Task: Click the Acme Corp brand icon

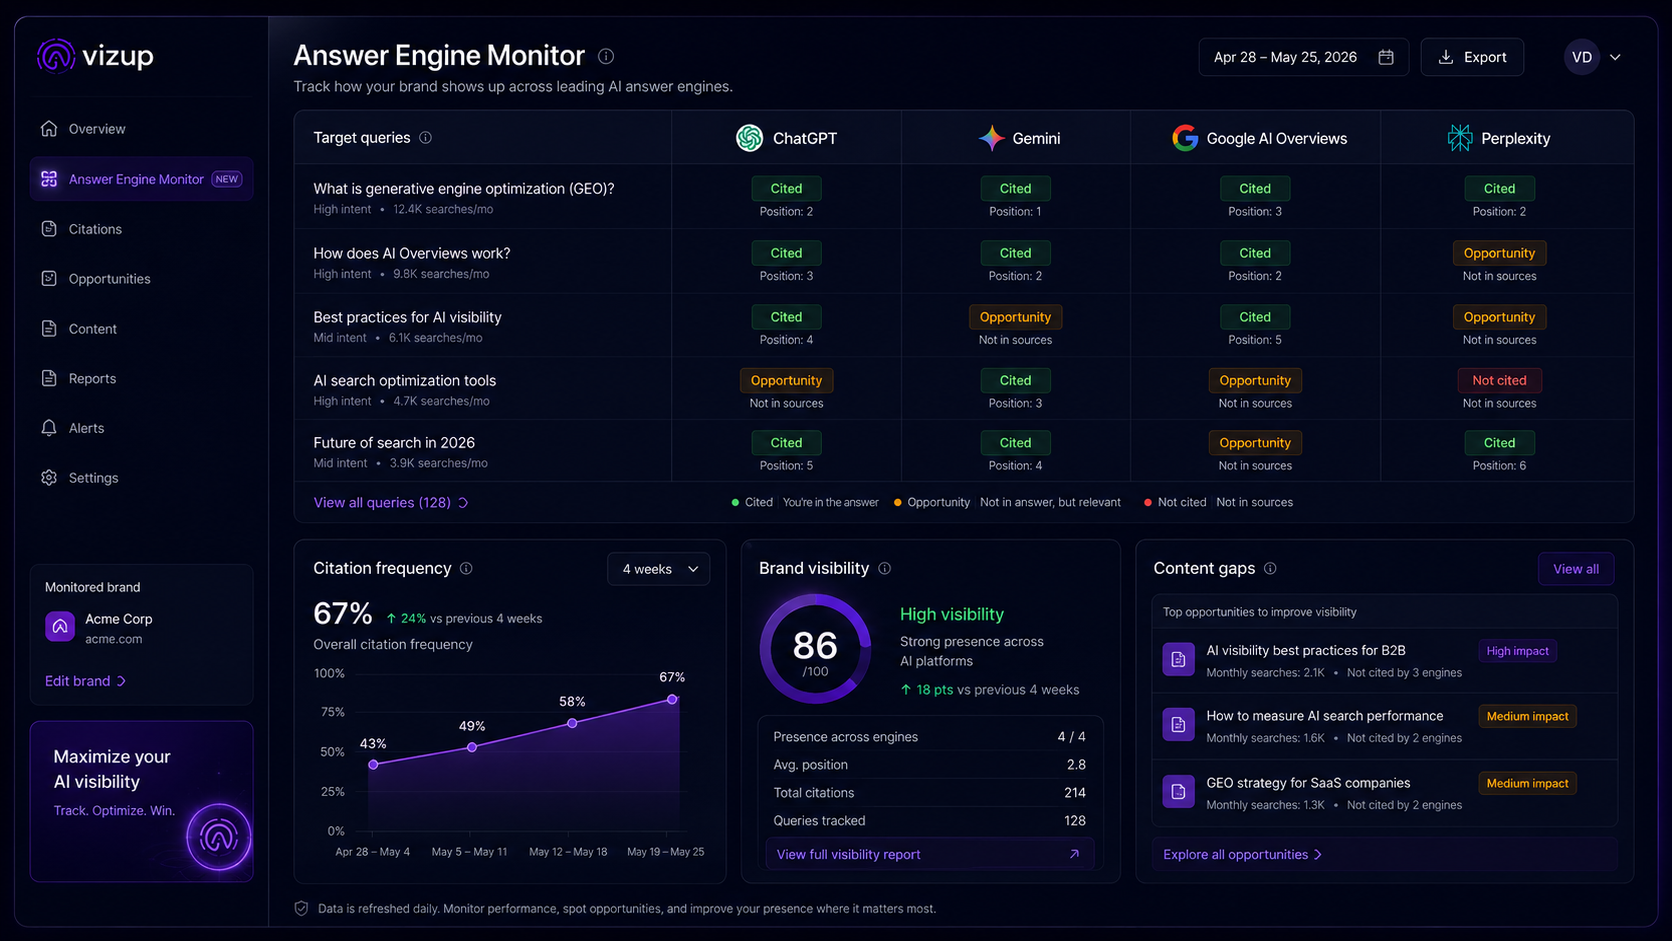Action: coord(60,627)
